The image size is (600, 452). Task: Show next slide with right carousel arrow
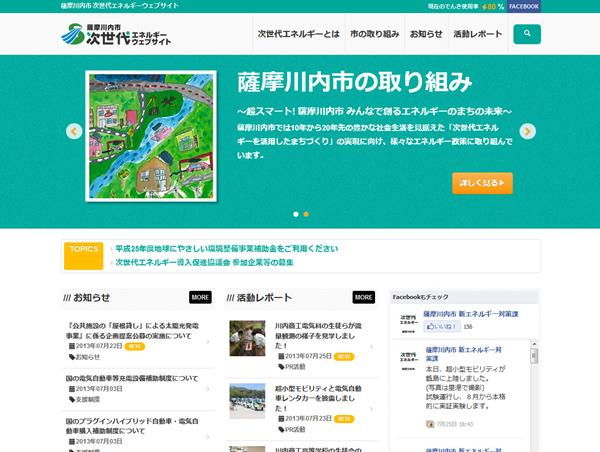point(527,131)
